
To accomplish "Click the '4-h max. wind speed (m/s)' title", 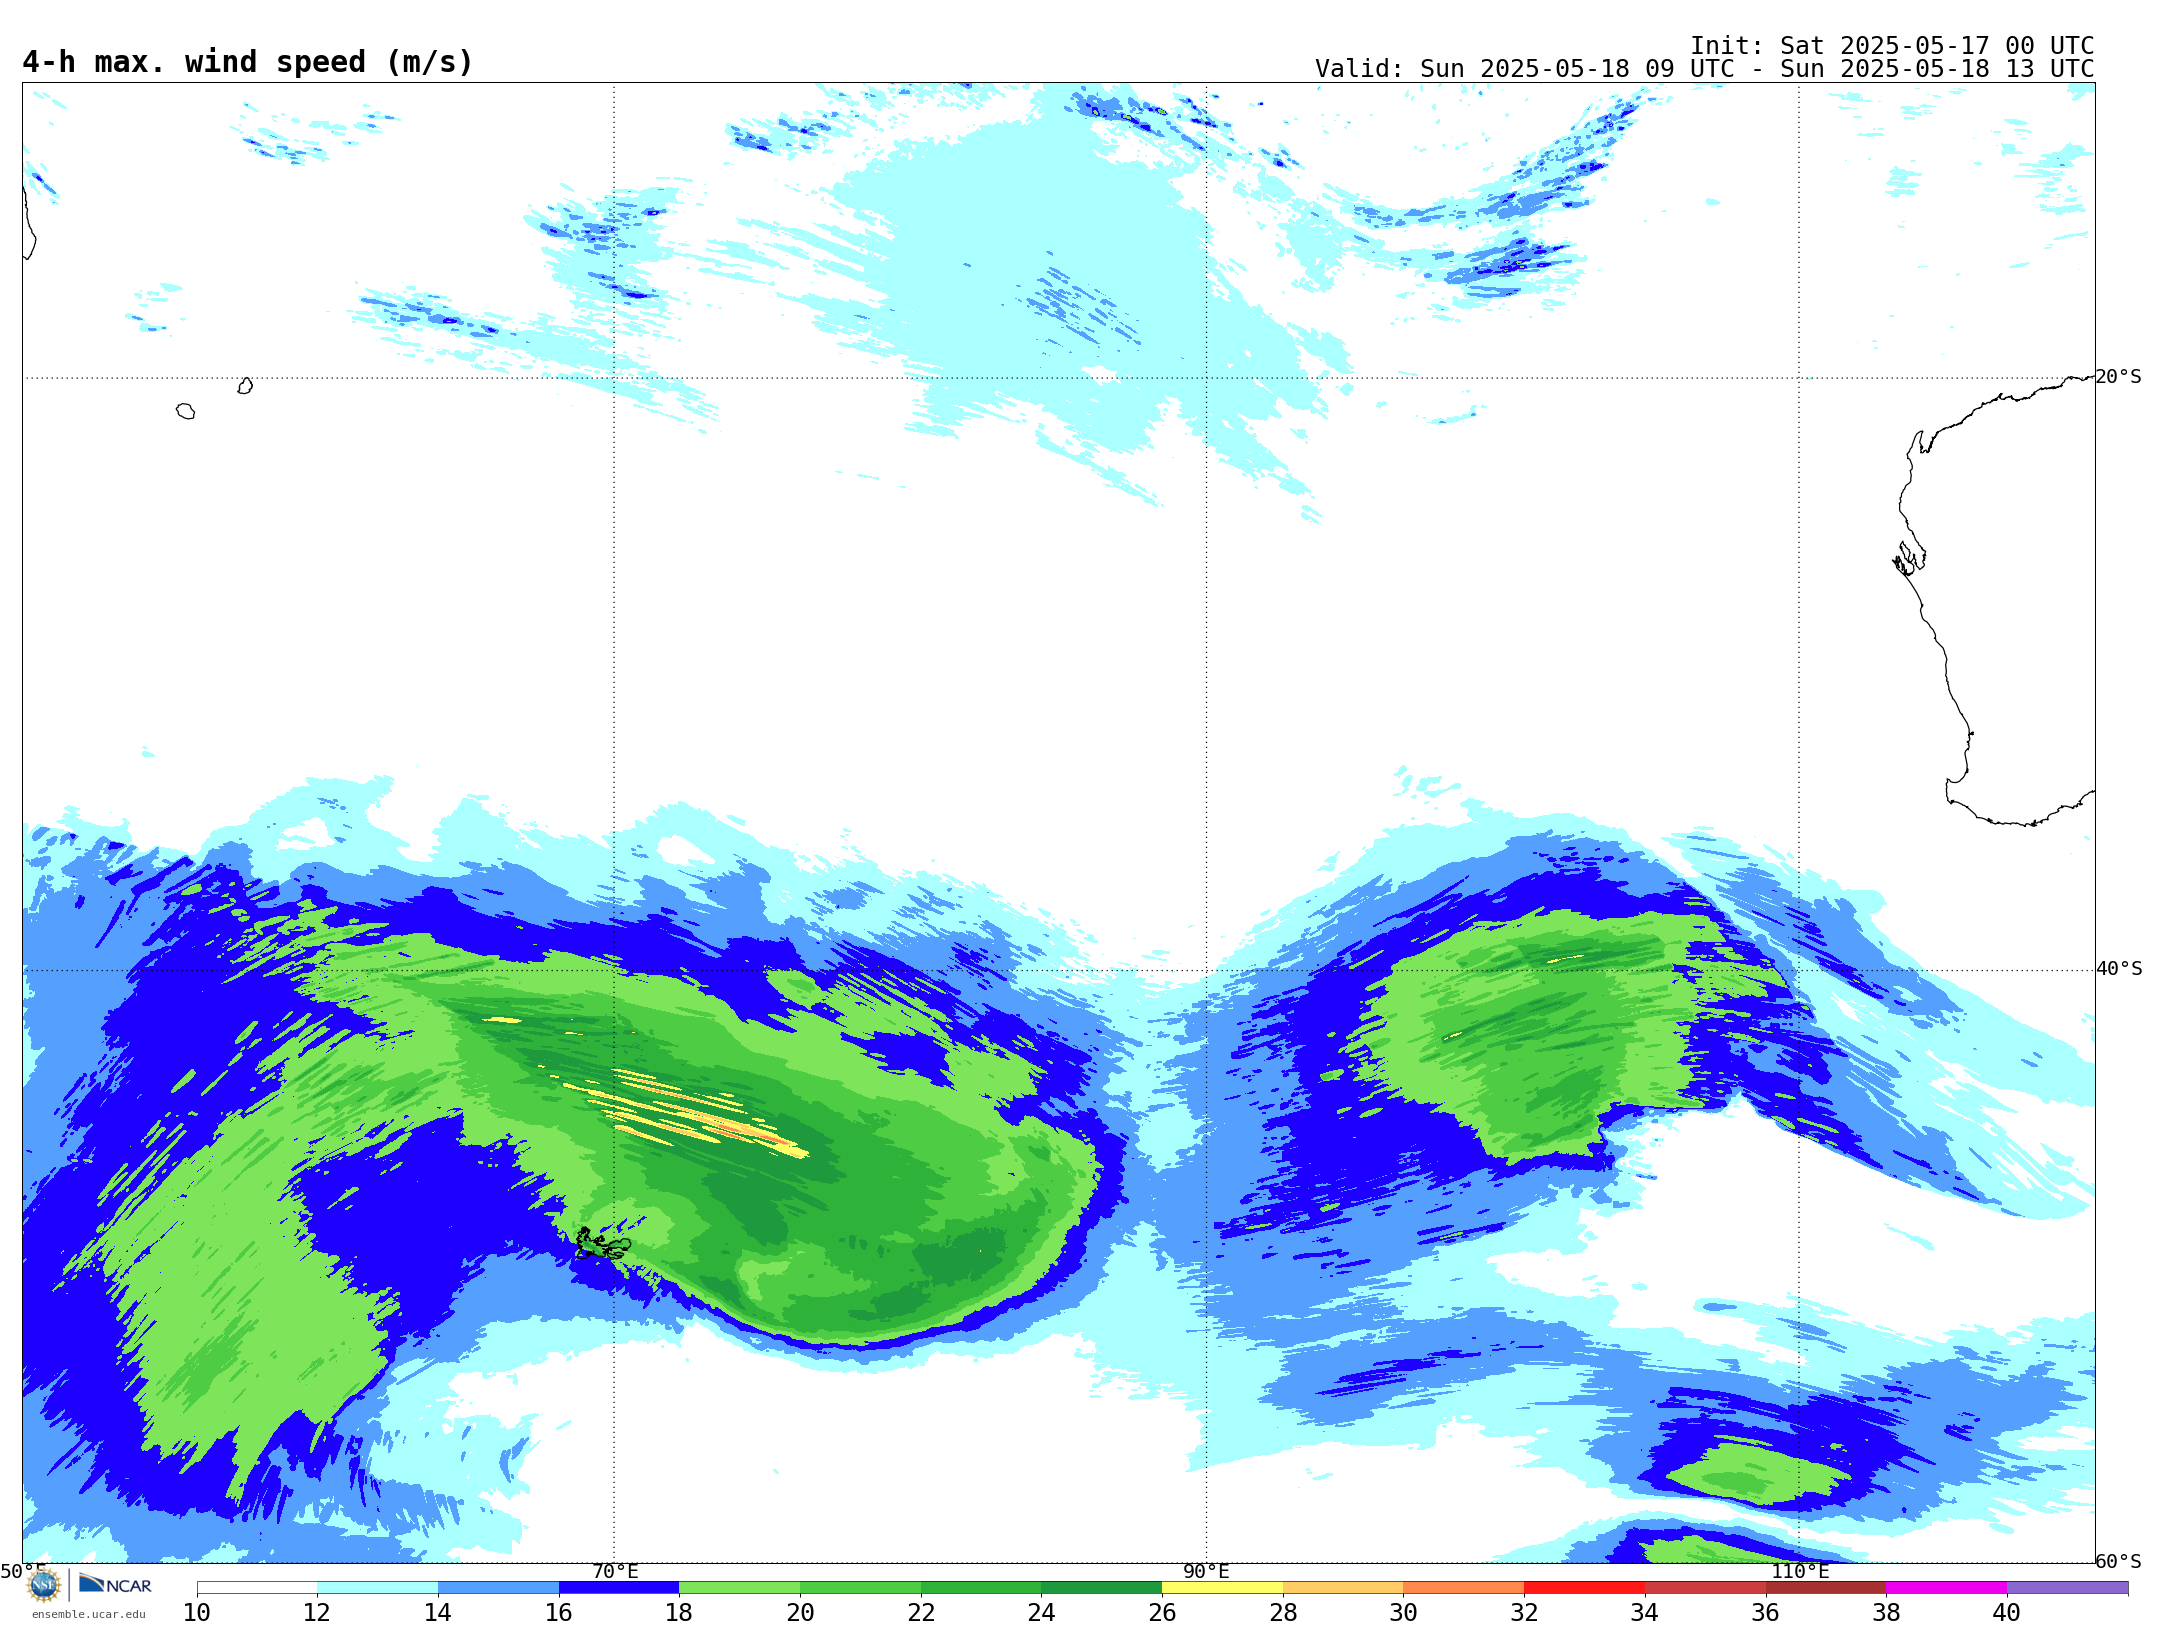I will [247, 62].
